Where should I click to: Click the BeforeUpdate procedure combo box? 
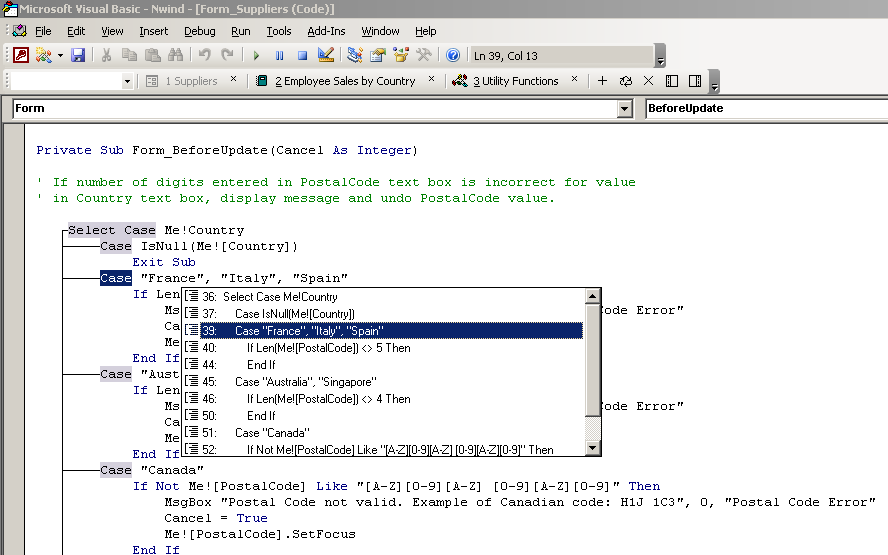(767, 108)
